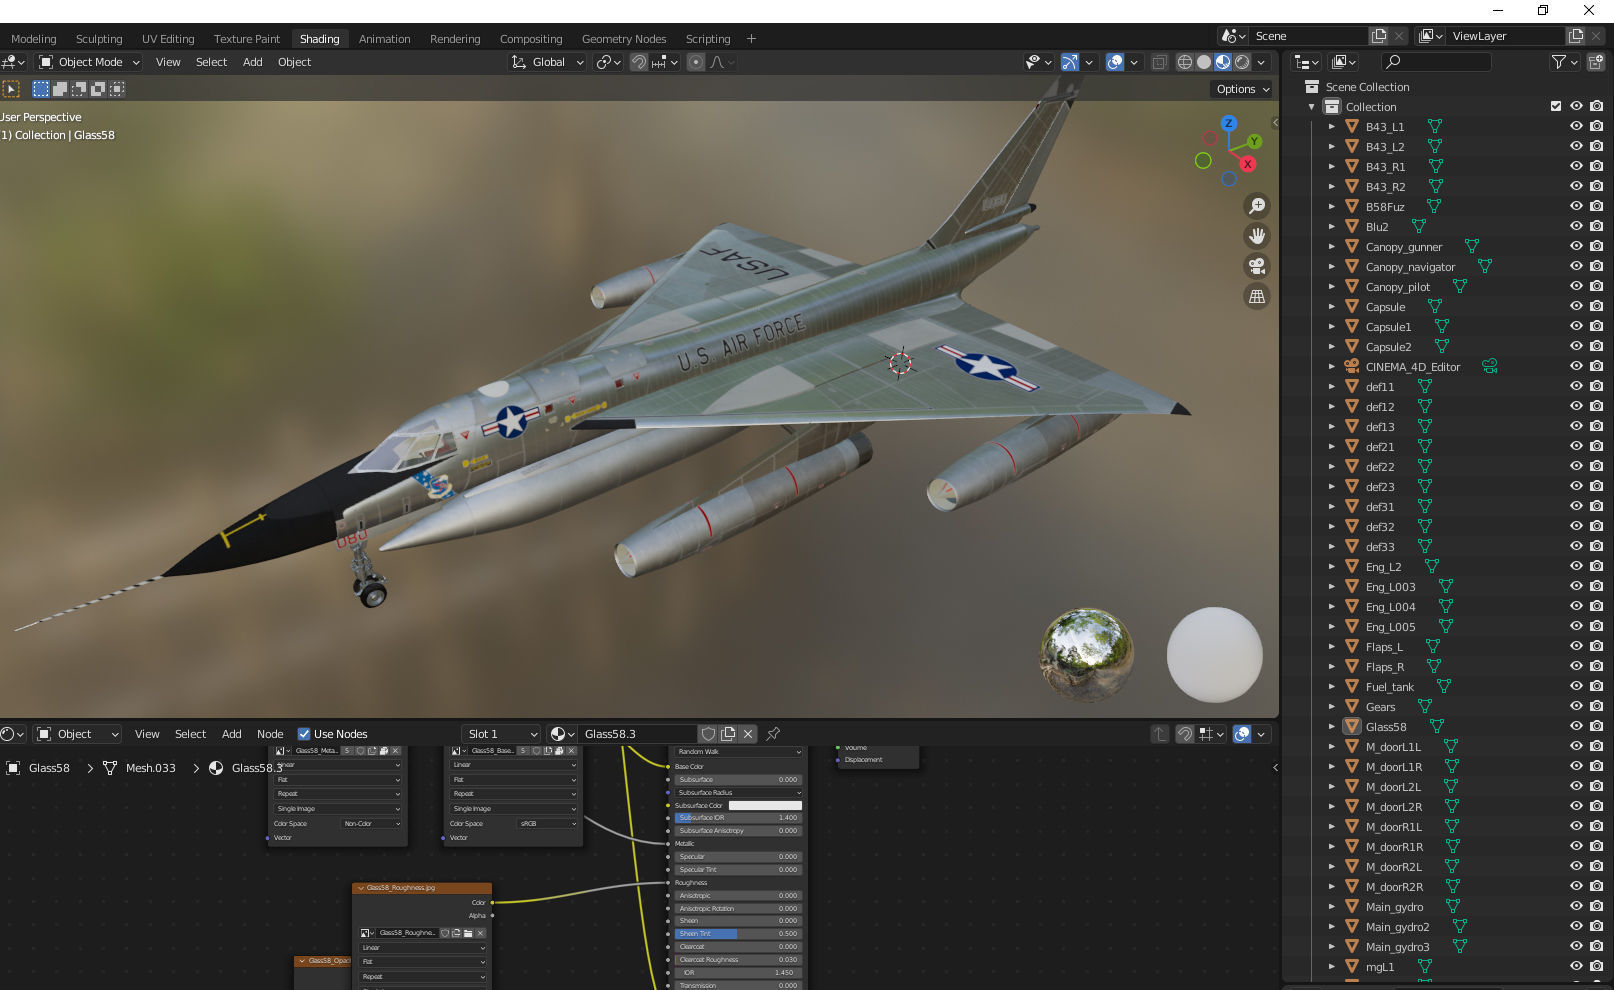Click the Mesh.033 breadcrumb in node editor
This screenshot has height=990, width=1614.
[x=150, y=768]
